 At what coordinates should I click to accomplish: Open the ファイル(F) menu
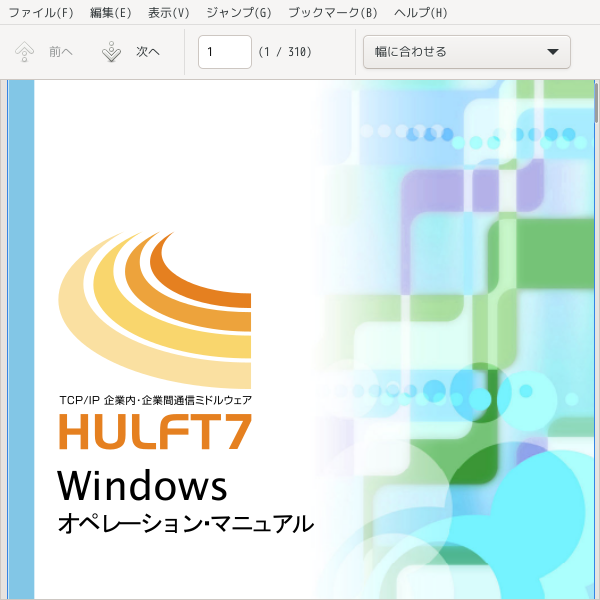(41, 13)
